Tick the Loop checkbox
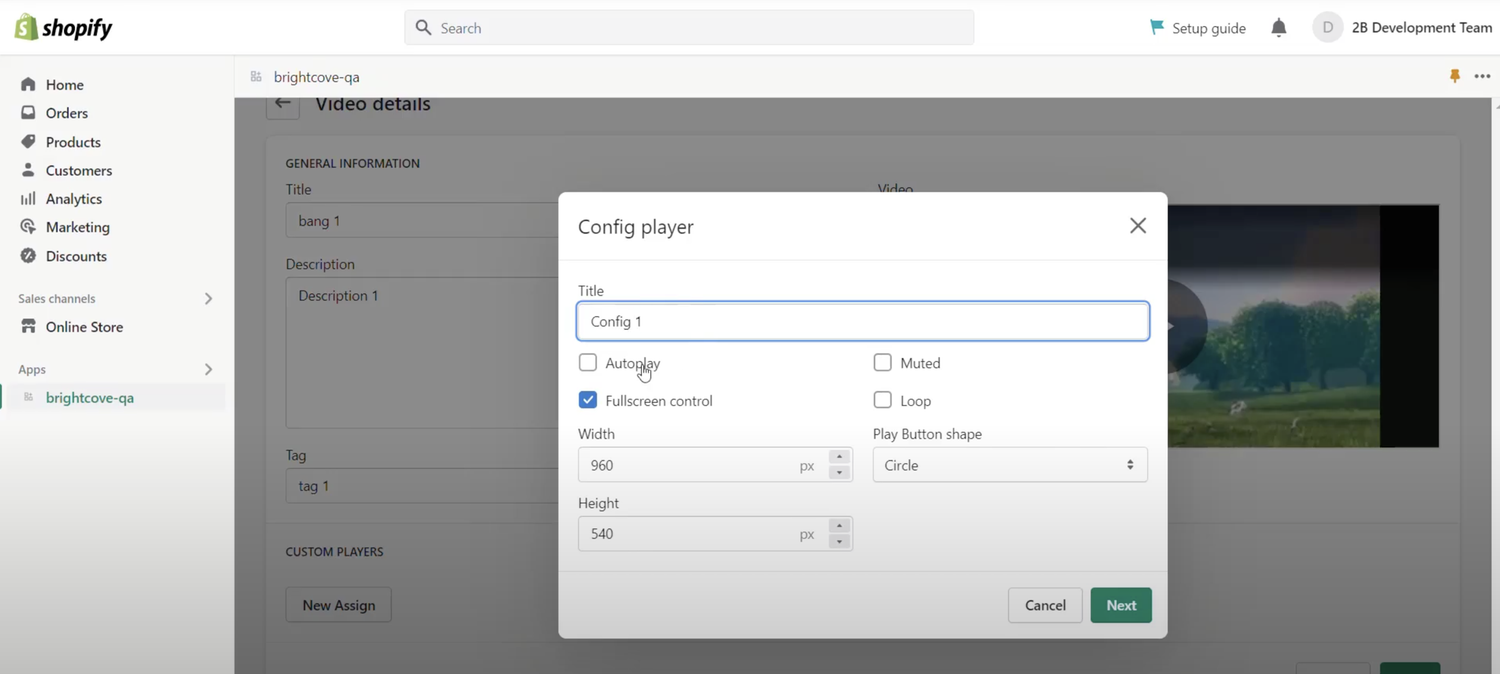Image resolution: width=1500 pixels, height=674 pixels. (882, 400)
